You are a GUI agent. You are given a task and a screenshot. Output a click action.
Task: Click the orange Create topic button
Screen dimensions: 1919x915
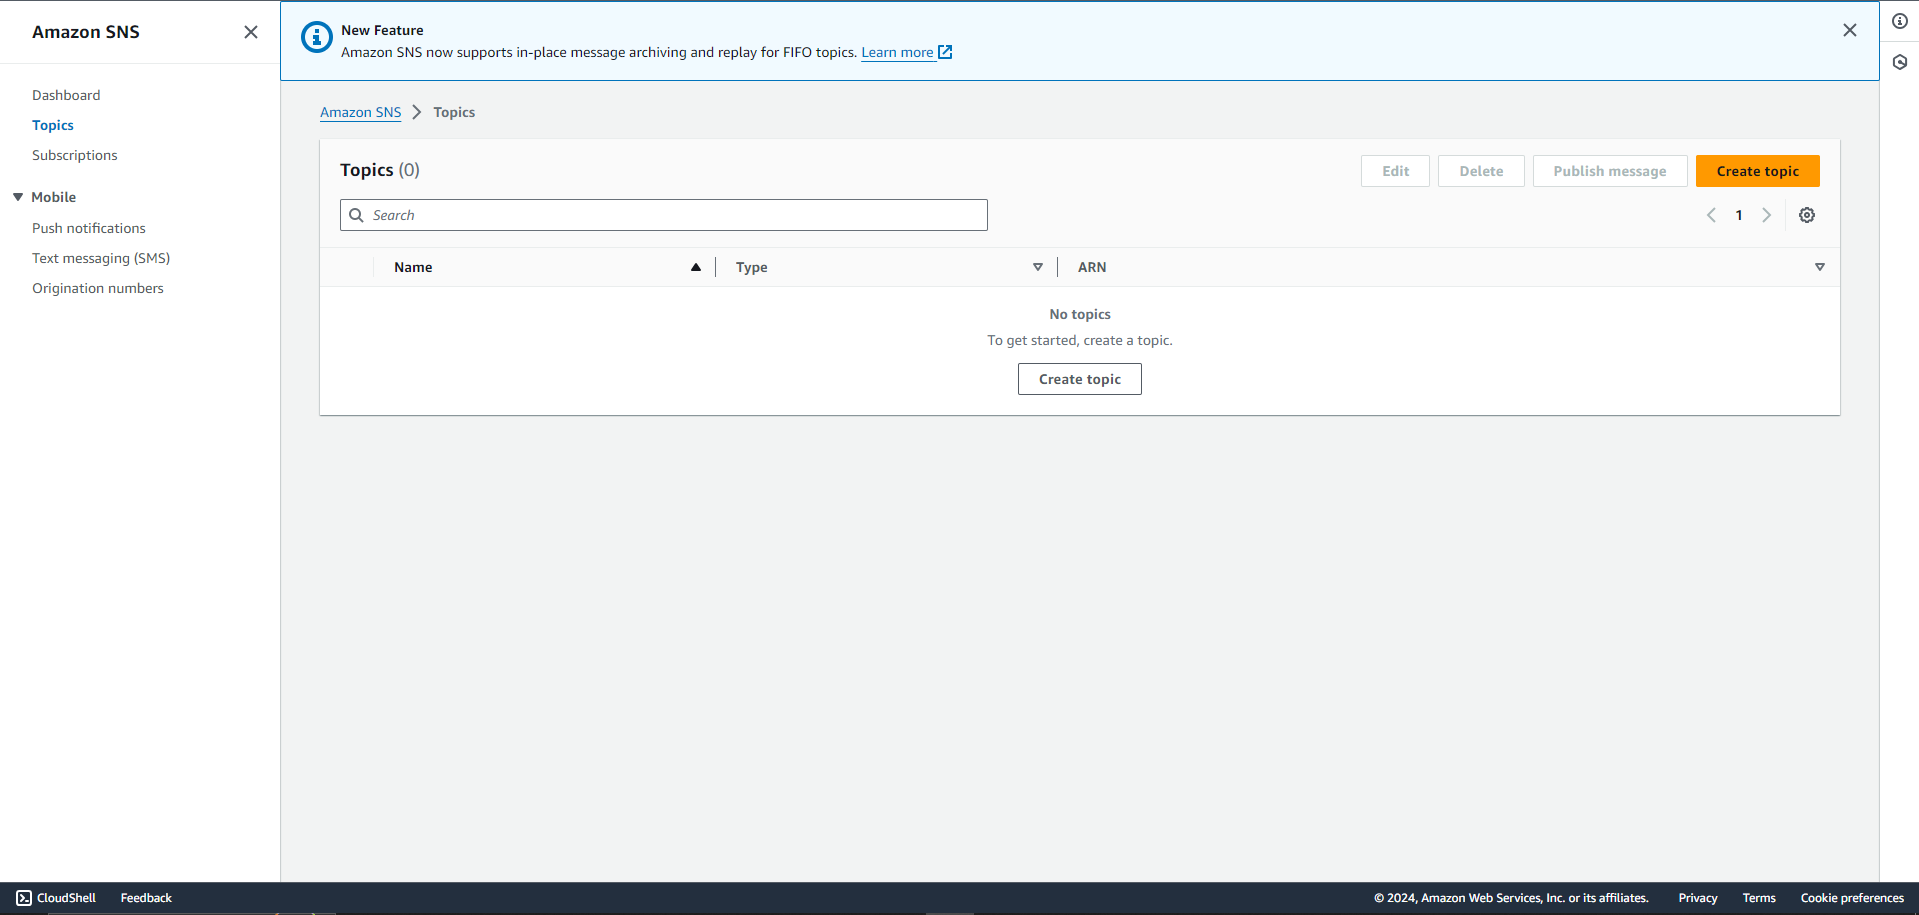click(x=1758, y=171)
